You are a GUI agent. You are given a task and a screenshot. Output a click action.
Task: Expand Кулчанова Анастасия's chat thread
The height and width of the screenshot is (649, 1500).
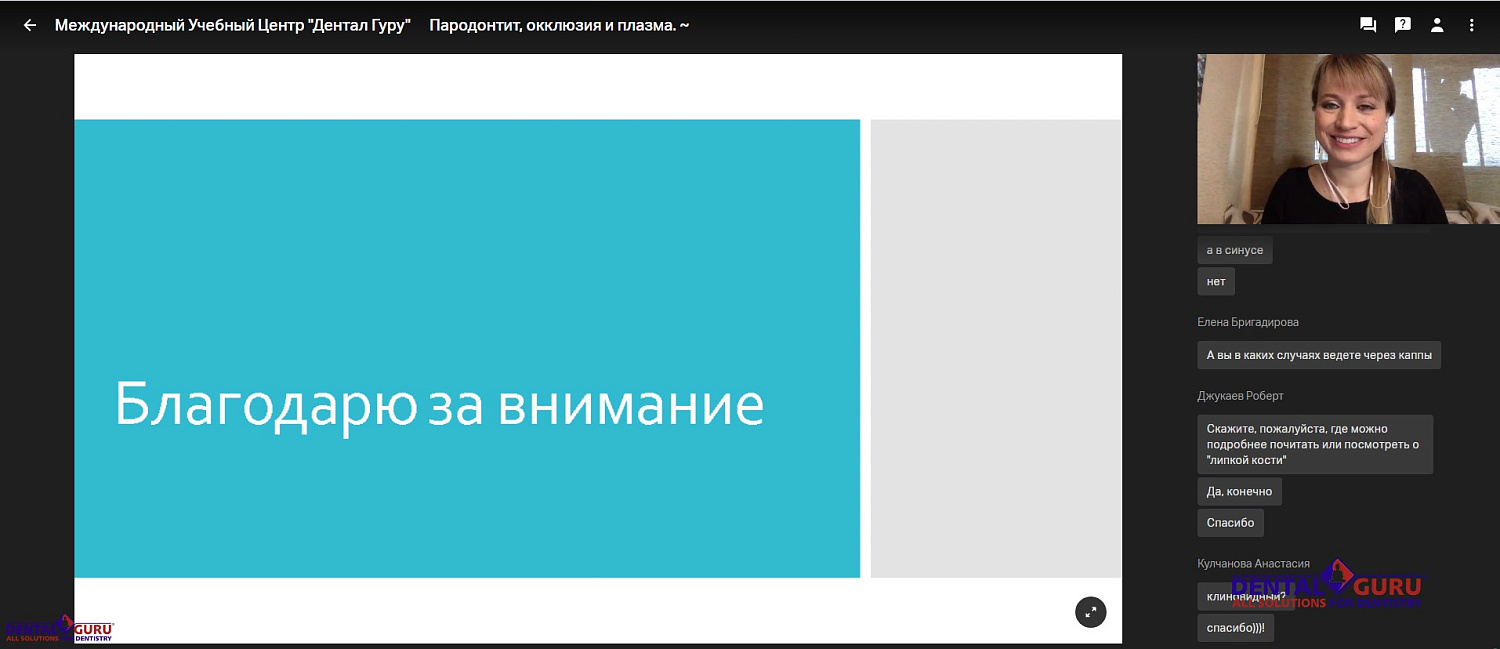coord(1254,563)
